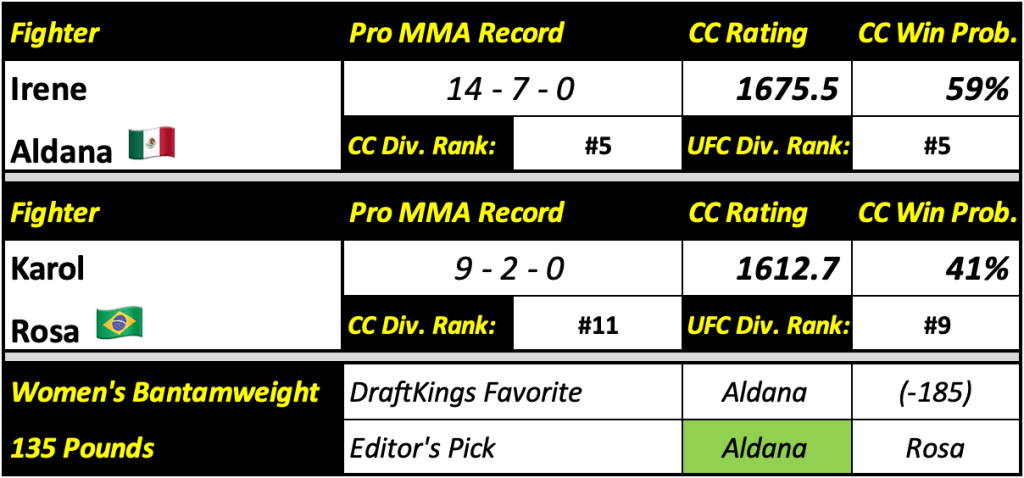Click the Brazil flag icon
The height and width of the screenshot is (478, 1024).
pos(119,323)
